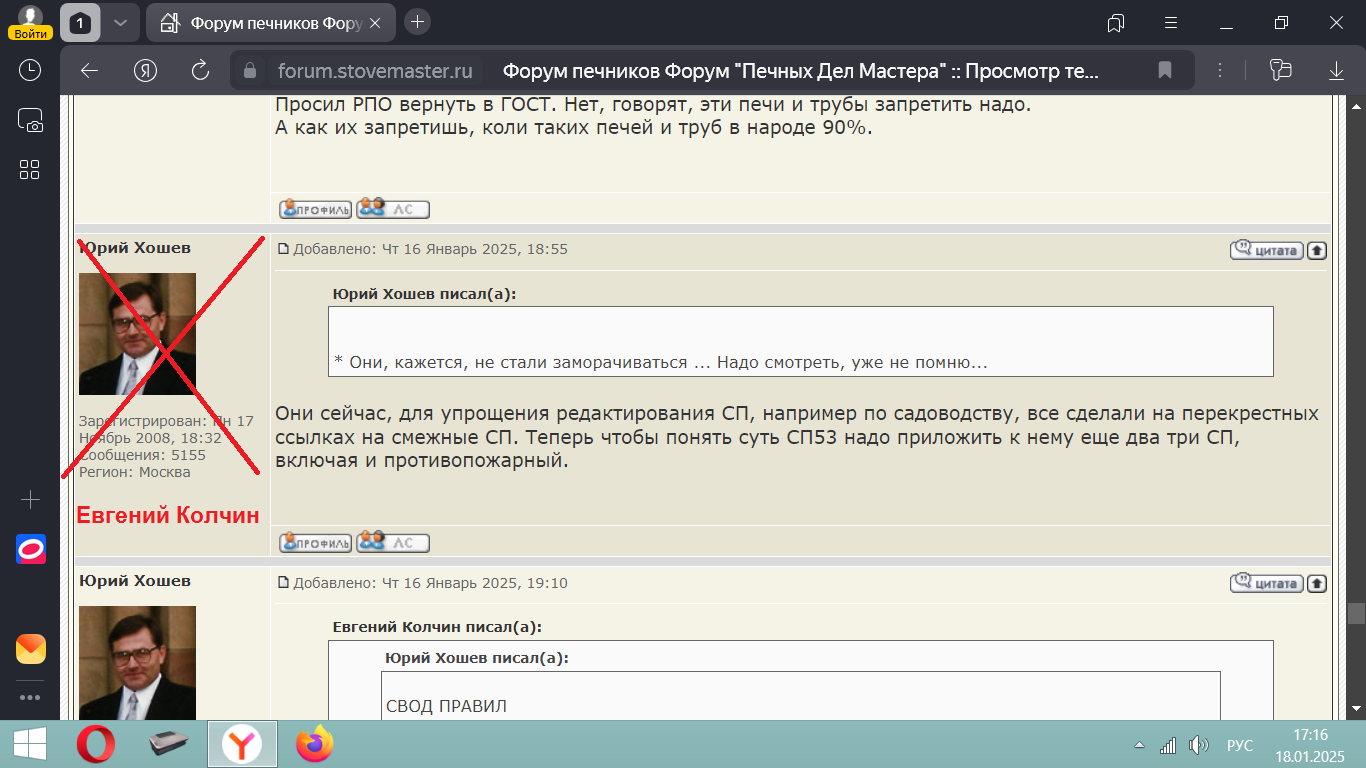Expand hidden system tray icons
Image resolution: width=1366 pixels, height=768 pixels.
(1138, 745)
